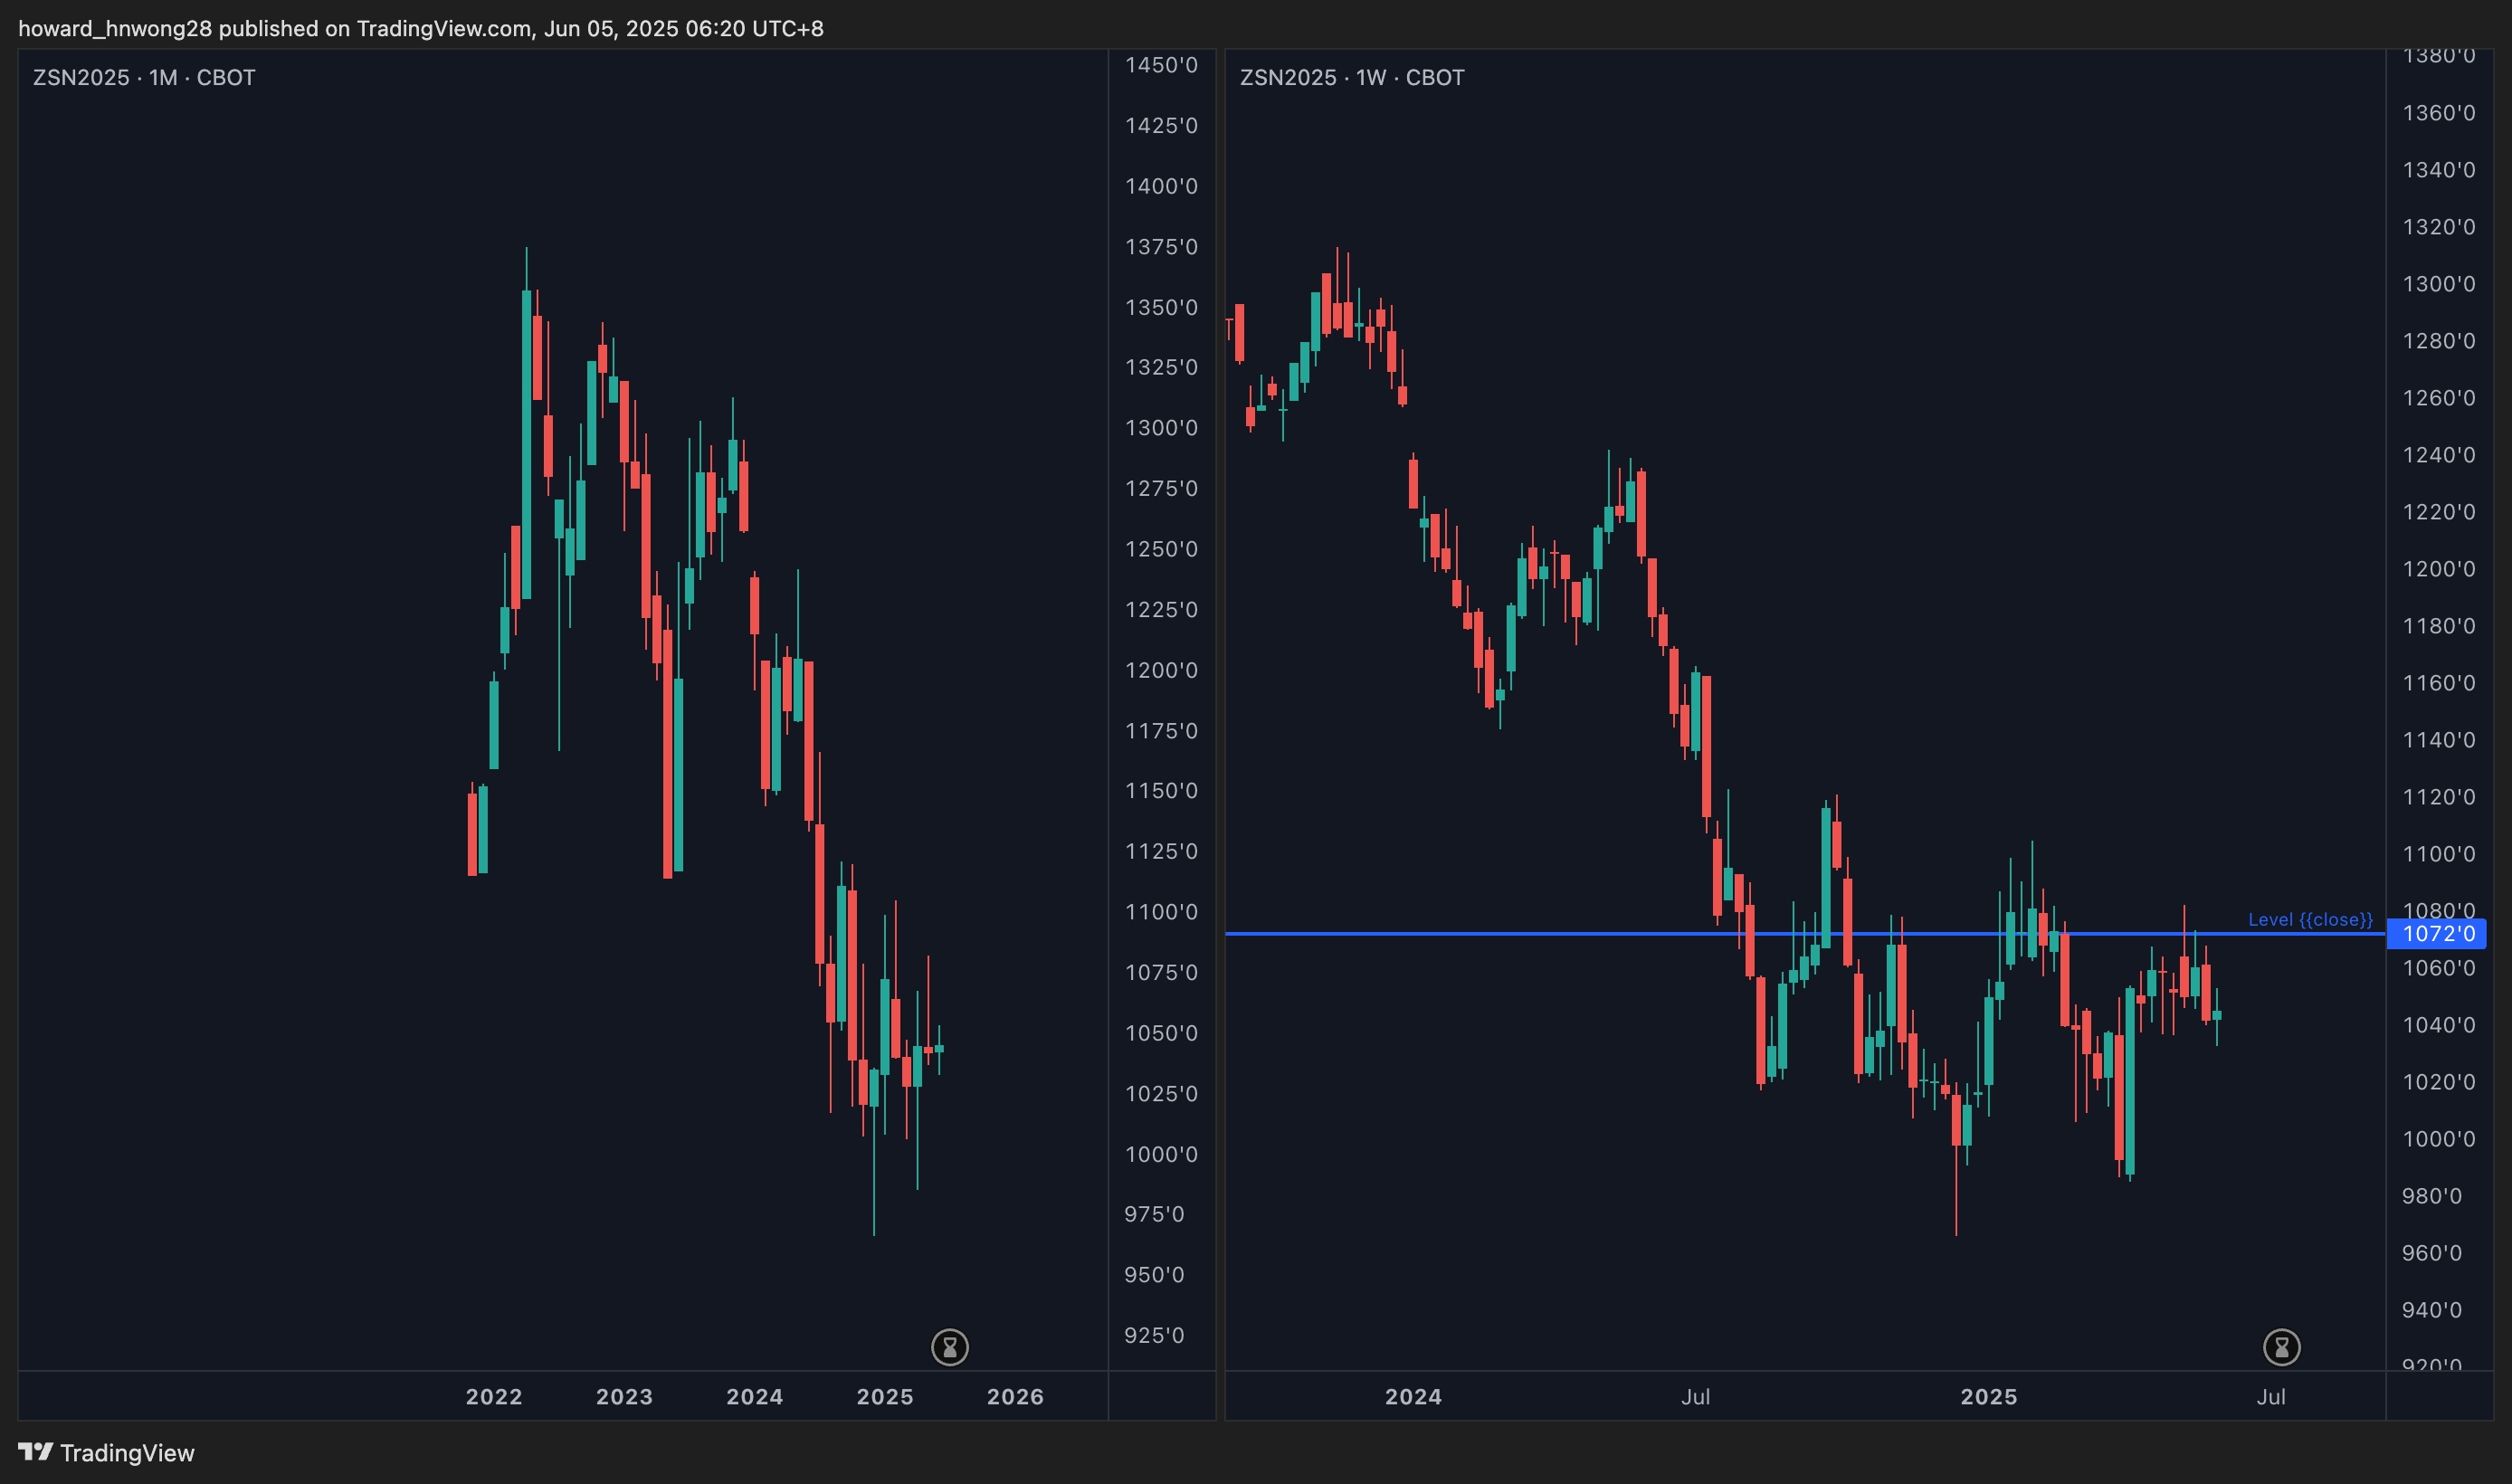Open the TradingView wordmark link at bottom
Screen dimensions: 2512x1484
click(x=127, y=1453)
